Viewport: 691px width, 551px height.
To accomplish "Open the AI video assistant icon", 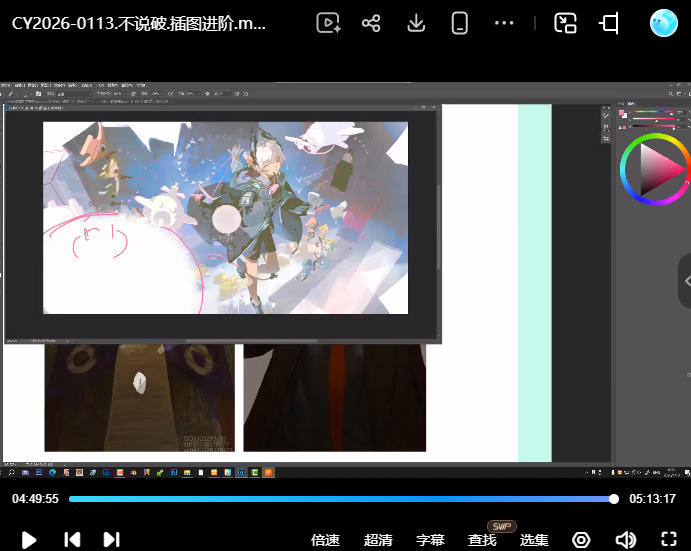I will (328, 23).
